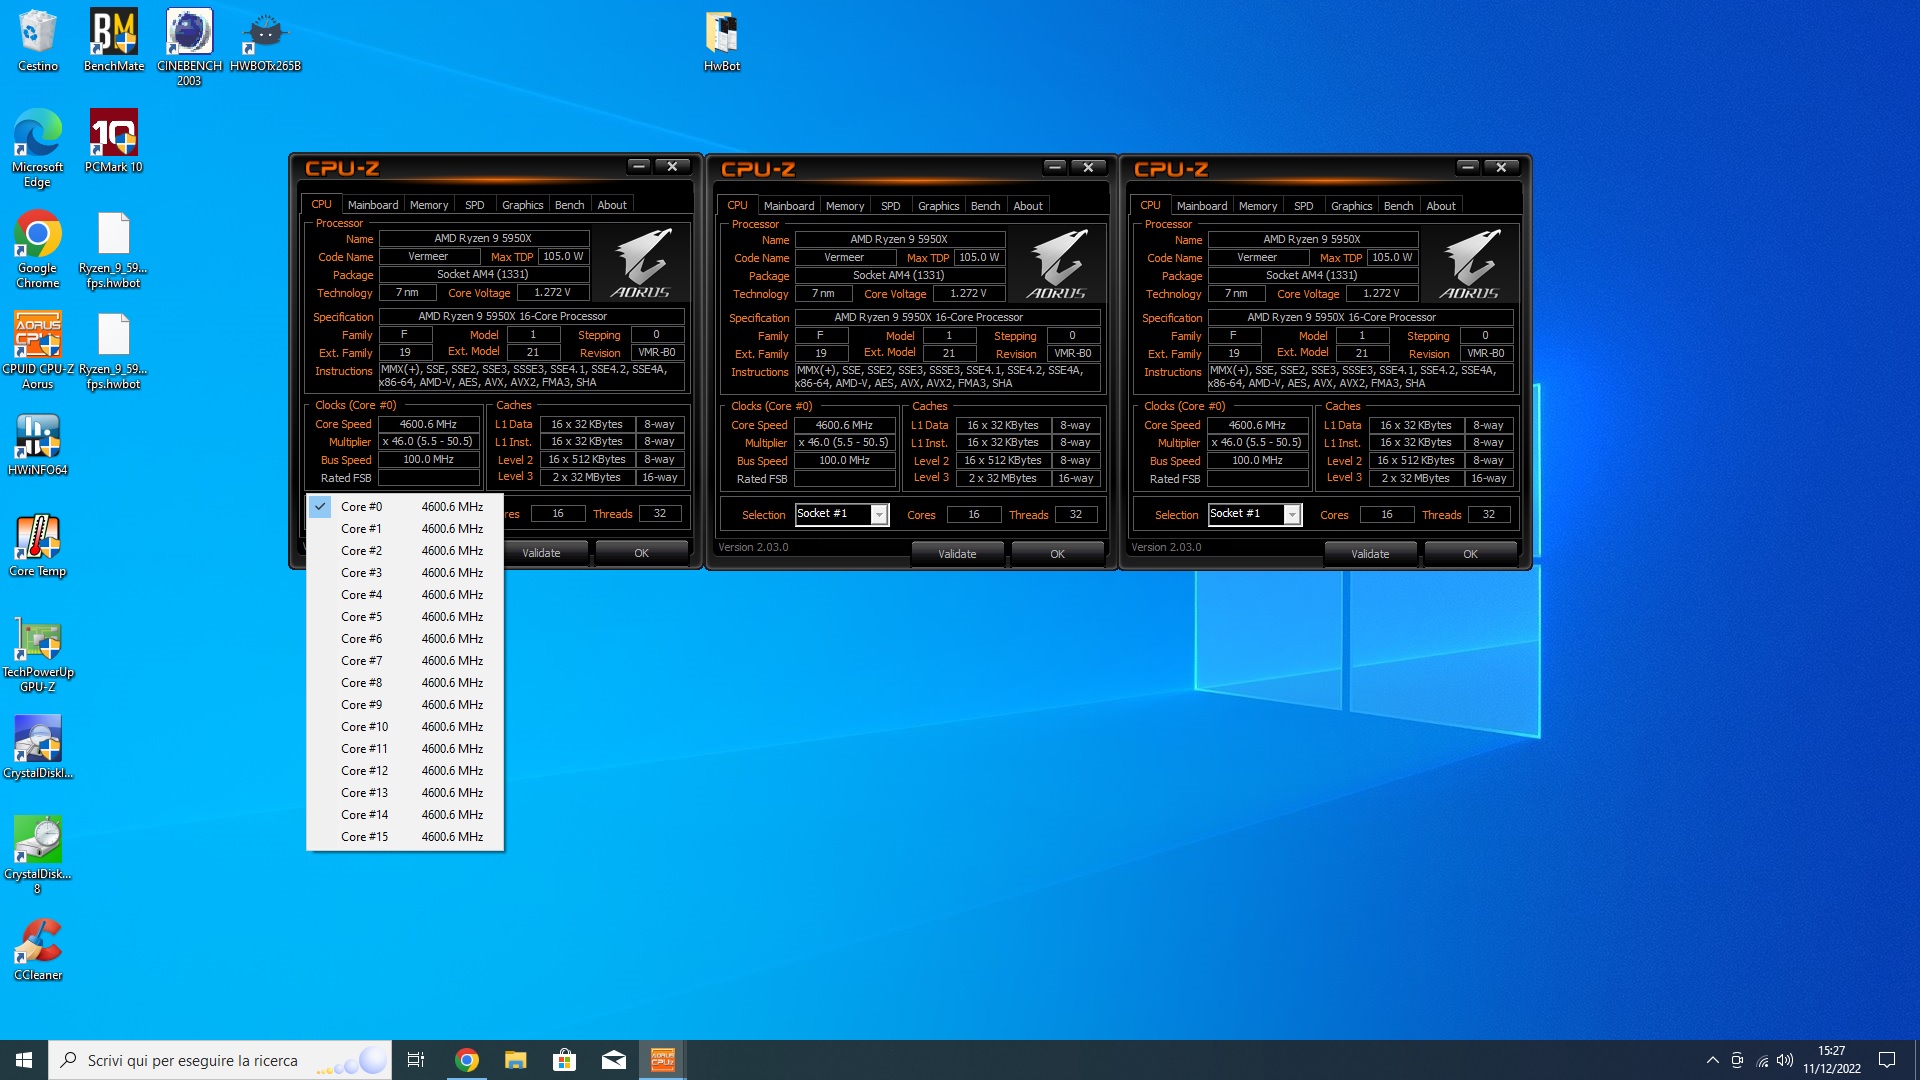Open Bench tab in right CPU-Z window
The image size is (1920, 1080).
point(1398,206)
